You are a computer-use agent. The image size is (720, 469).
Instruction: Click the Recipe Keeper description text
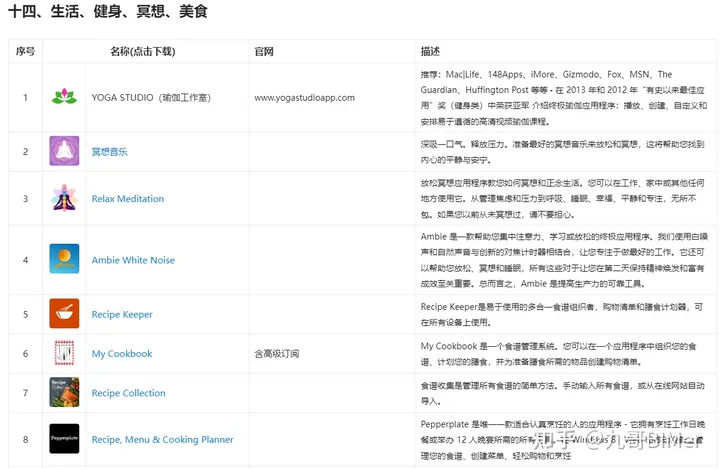(x=562, y=314)
